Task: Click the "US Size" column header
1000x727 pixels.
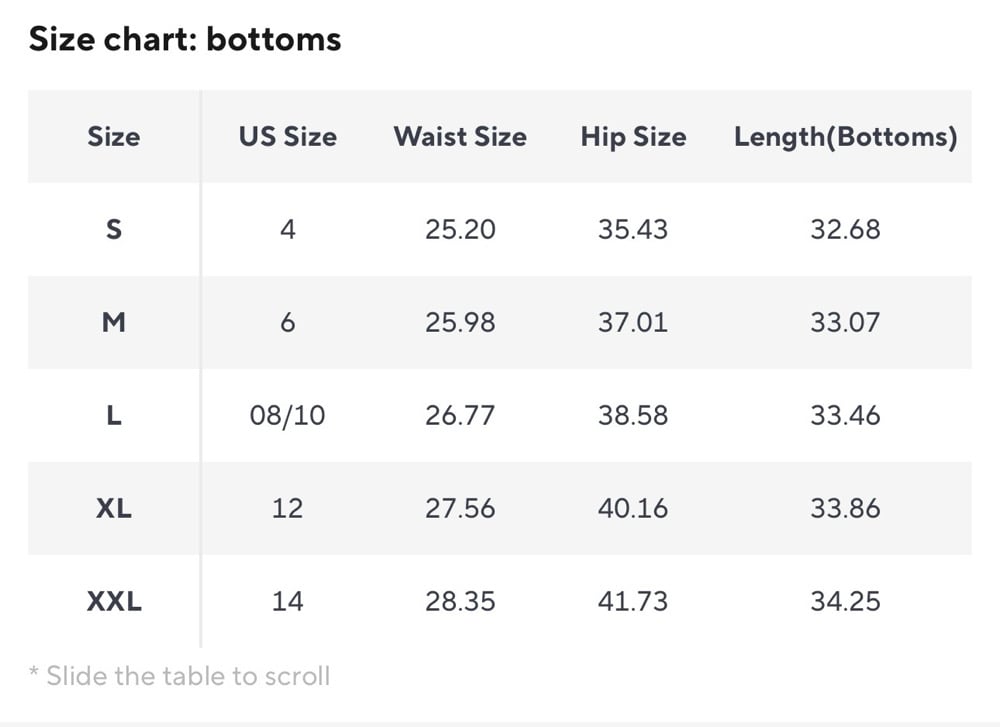Action: [x=287, y=136]
